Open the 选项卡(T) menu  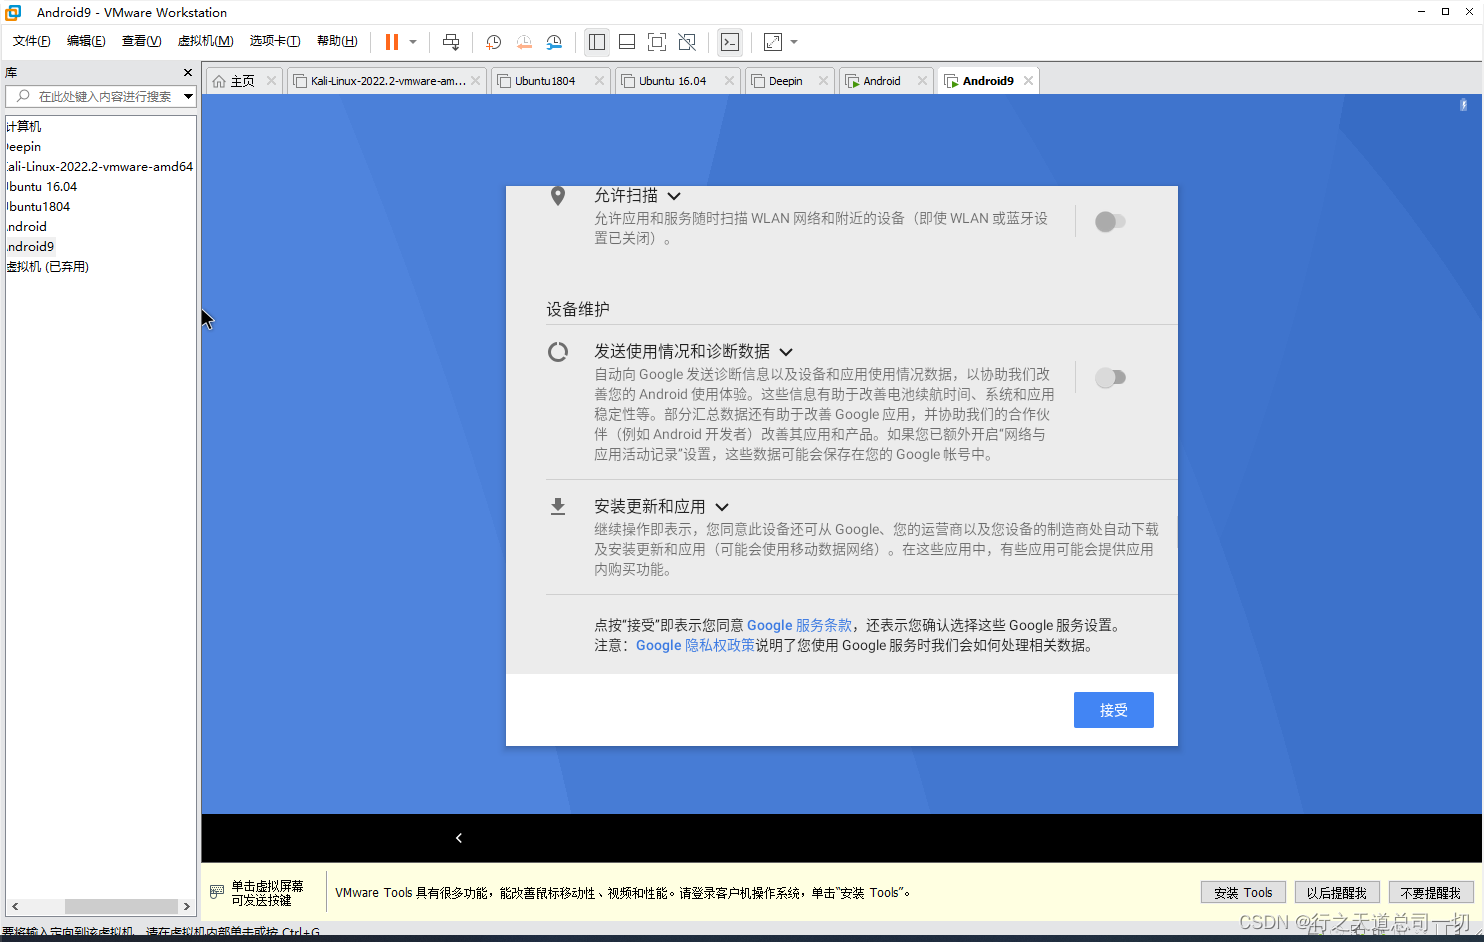(x=275, y=41)
